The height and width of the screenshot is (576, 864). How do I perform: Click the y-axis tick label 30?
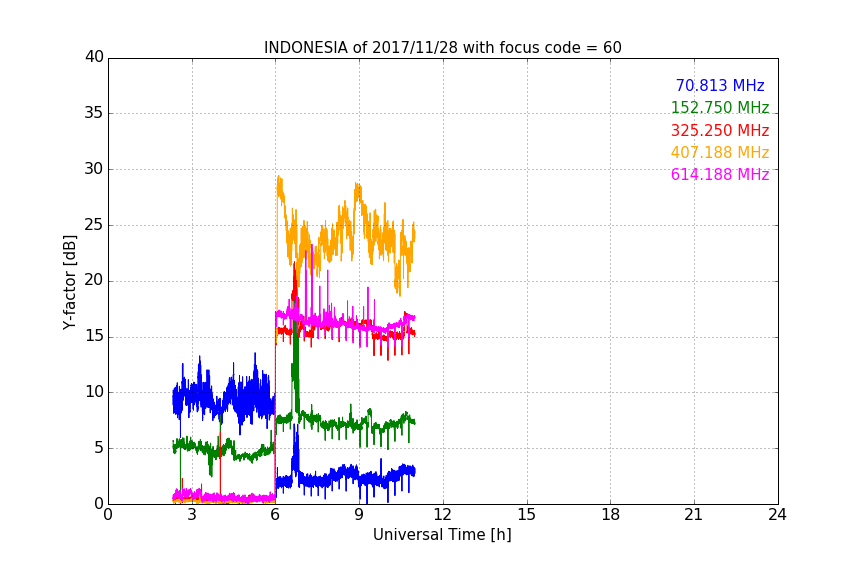click(x=94, y=169)
